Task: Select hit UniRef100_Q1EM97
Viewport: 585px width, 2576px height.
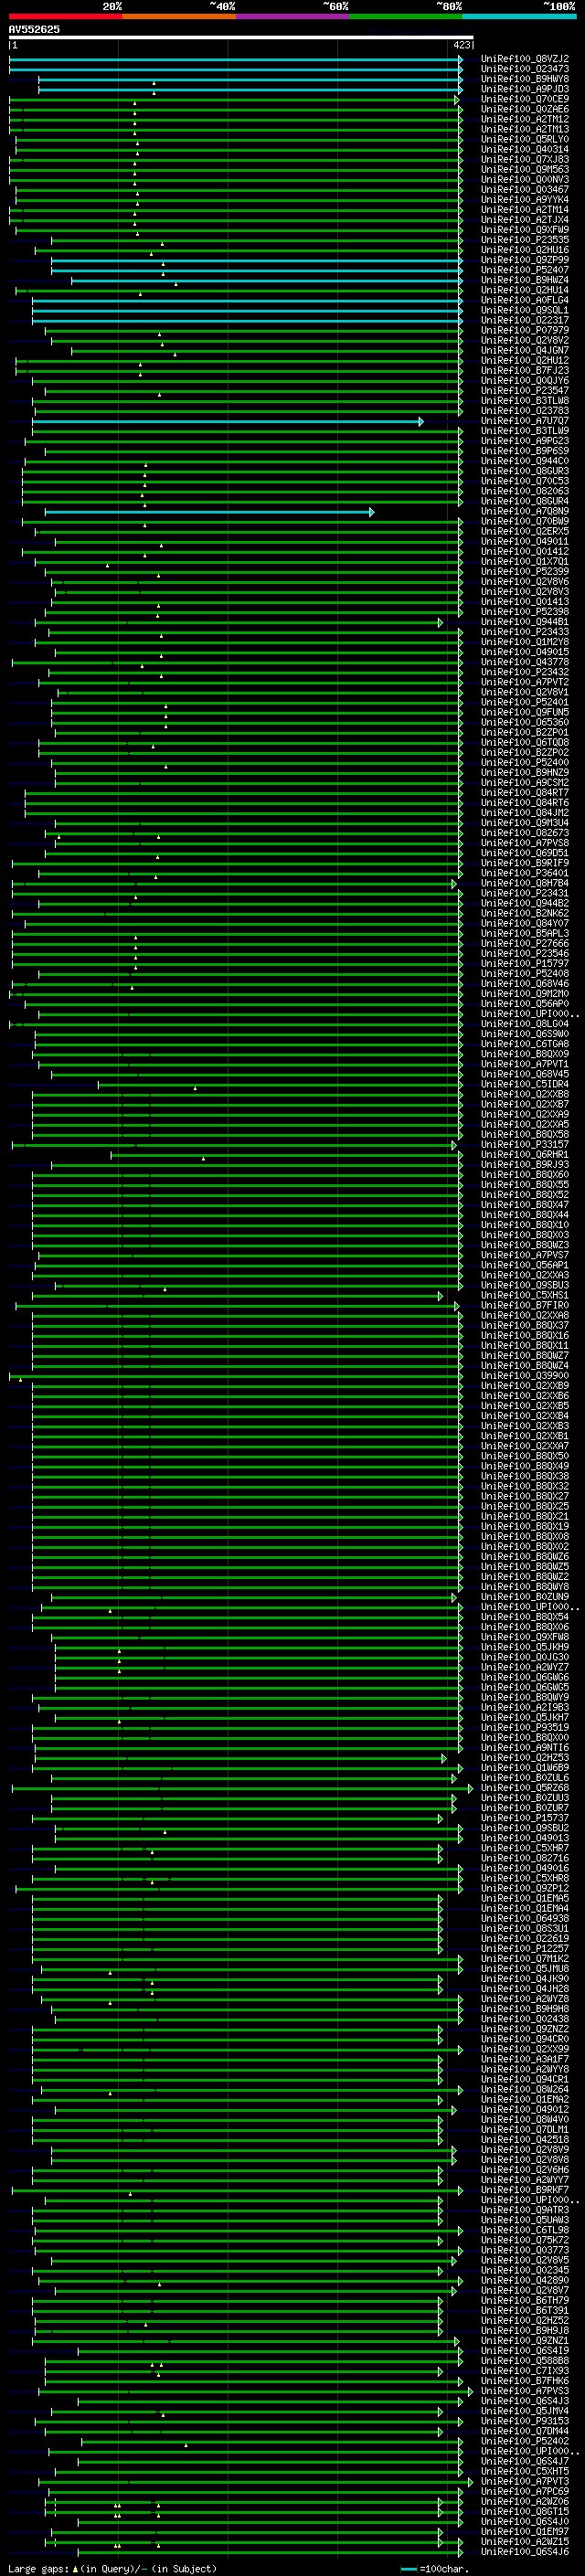Action: (x=524, y=2531)
